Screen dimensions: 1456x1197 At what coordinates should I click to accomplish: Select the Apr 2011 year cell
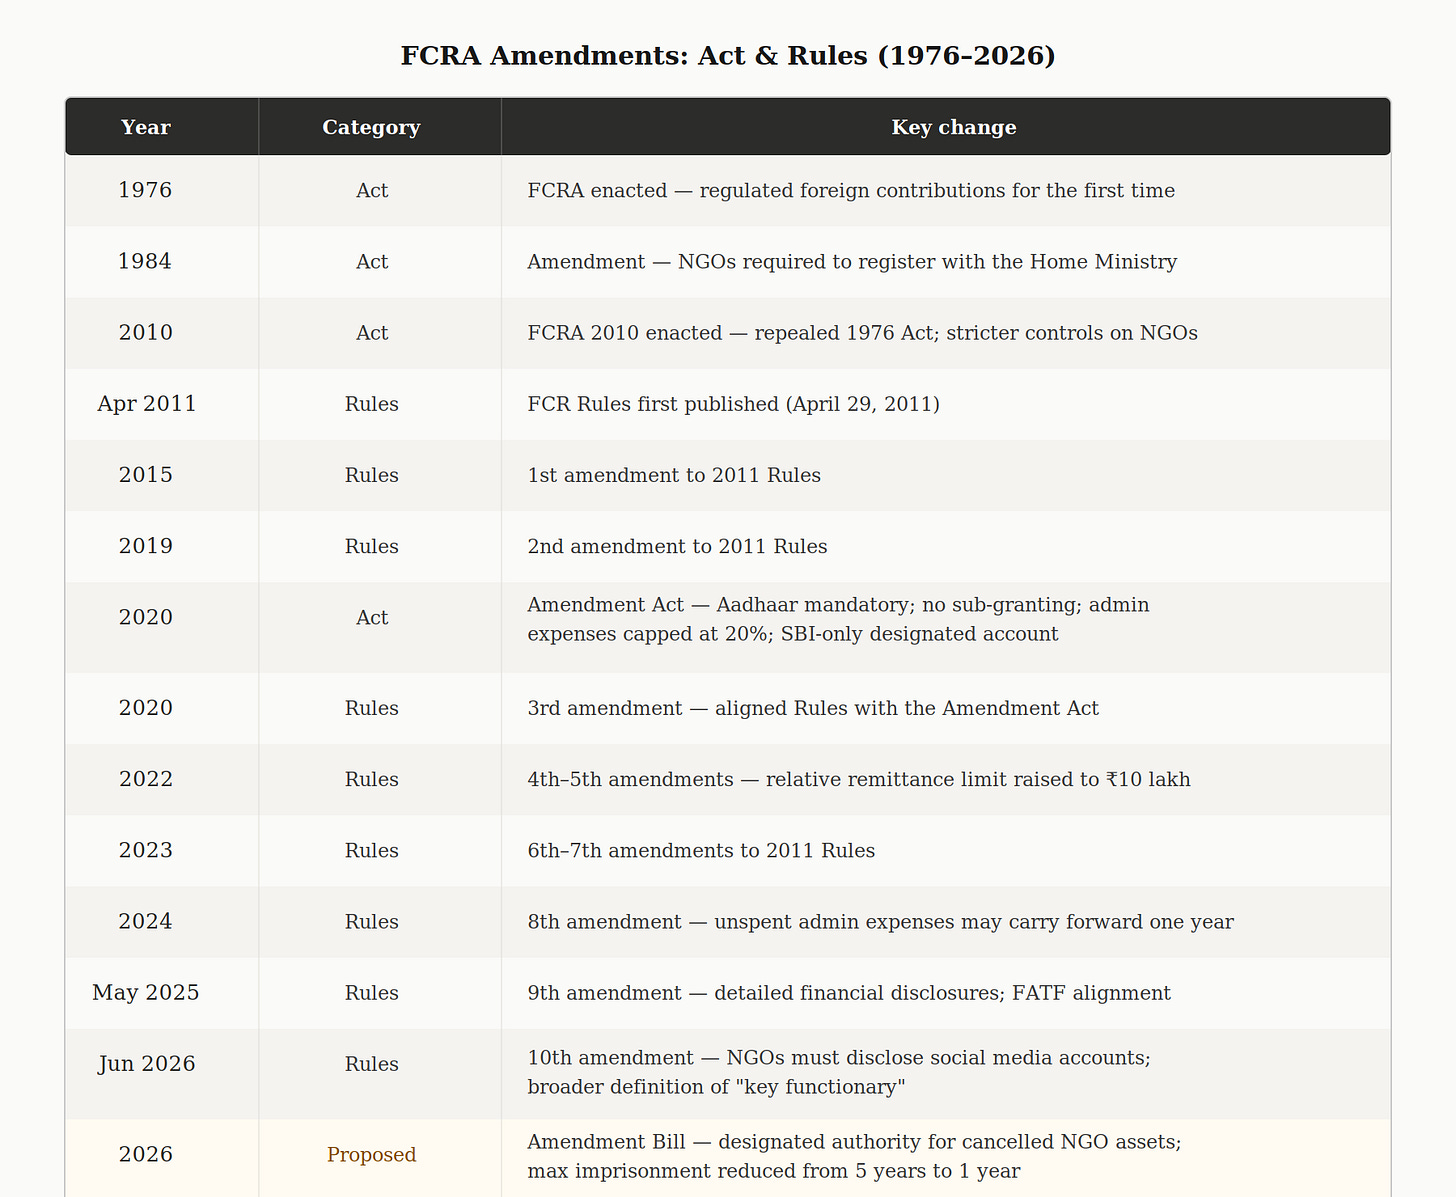pos(146,404)
